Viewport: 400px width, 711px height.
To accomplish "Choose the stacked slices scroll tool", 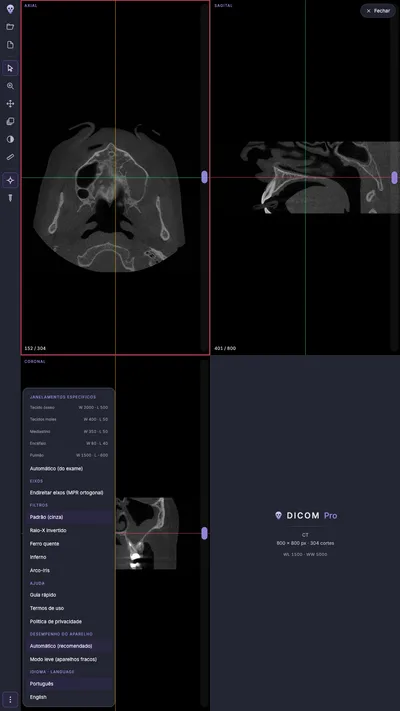I will point(10,122).
